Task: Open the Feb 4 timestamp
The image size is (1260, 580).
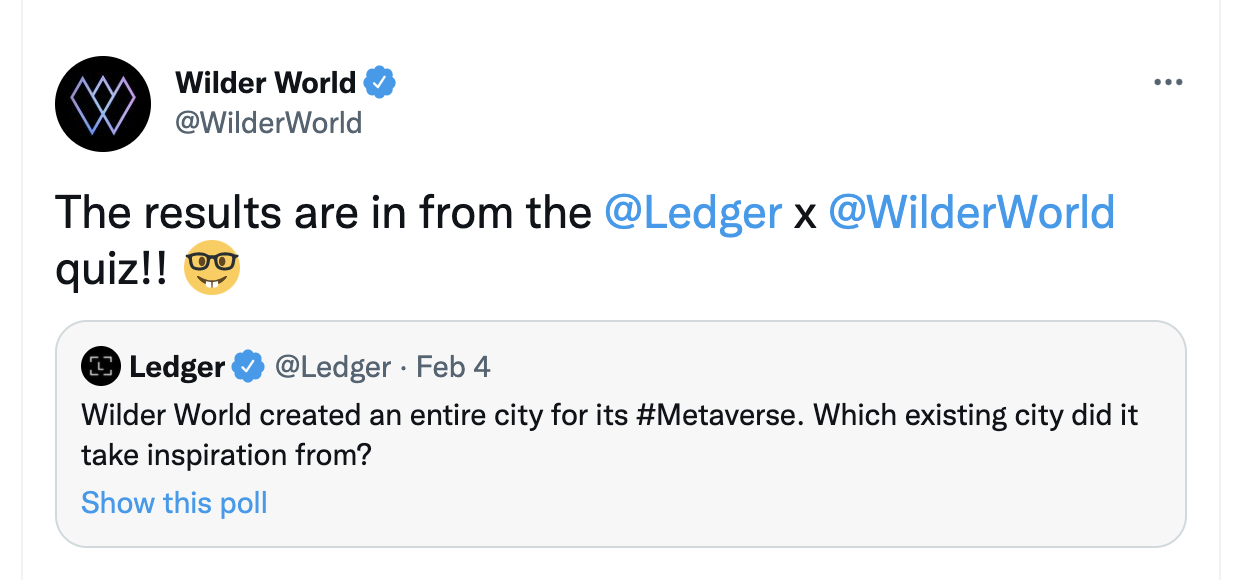Action: click(453, 367)
